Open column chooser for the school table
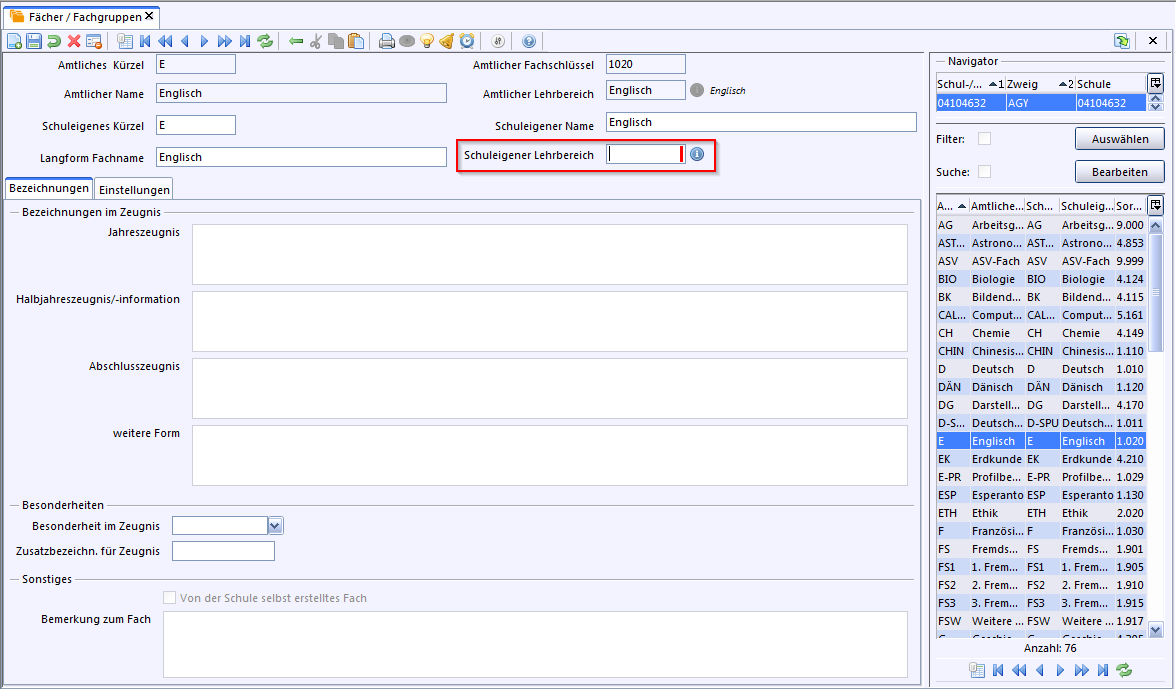 point(1156,83)
